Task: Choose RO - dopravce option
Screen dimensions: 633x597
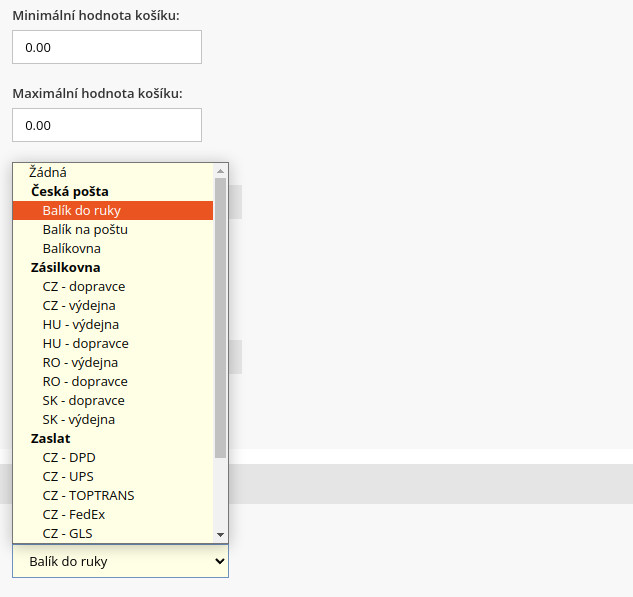Action: [85, 381]
